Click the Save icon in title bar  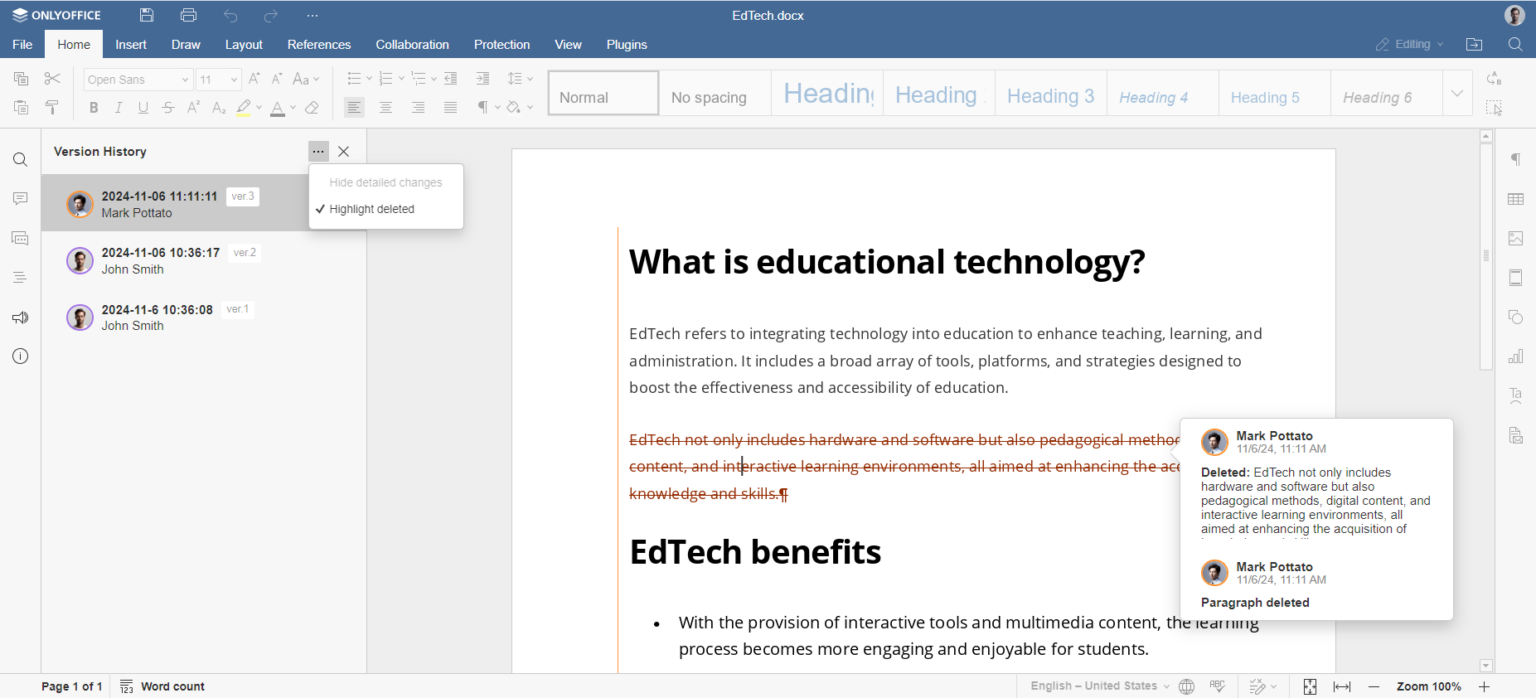tap(147, 15)
